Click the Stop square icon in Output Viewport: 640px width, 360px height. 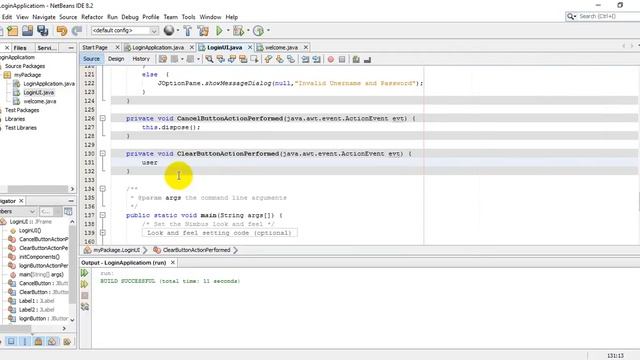[x=84, y=296]
